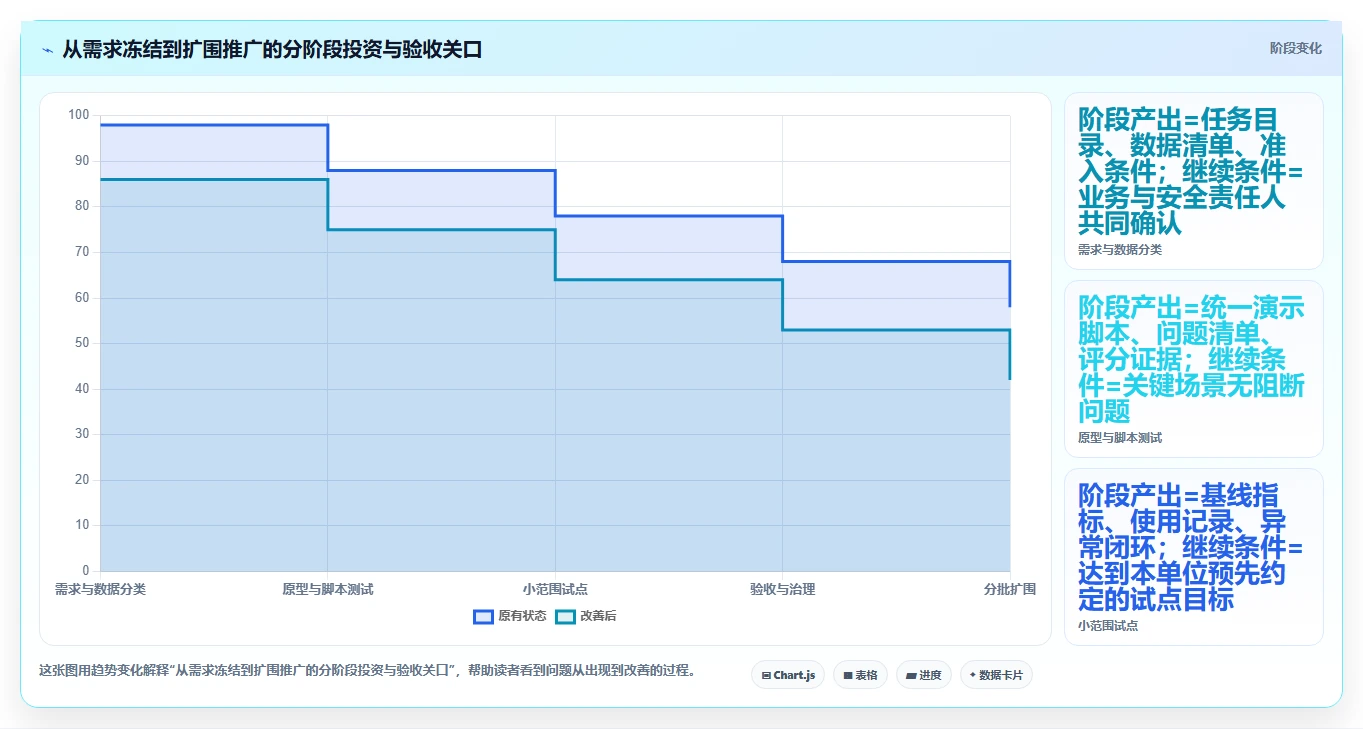The width and height of the screenshot is (1363, 729).
Task: Click the 0 y-axis value
Action: coord(85,571)
